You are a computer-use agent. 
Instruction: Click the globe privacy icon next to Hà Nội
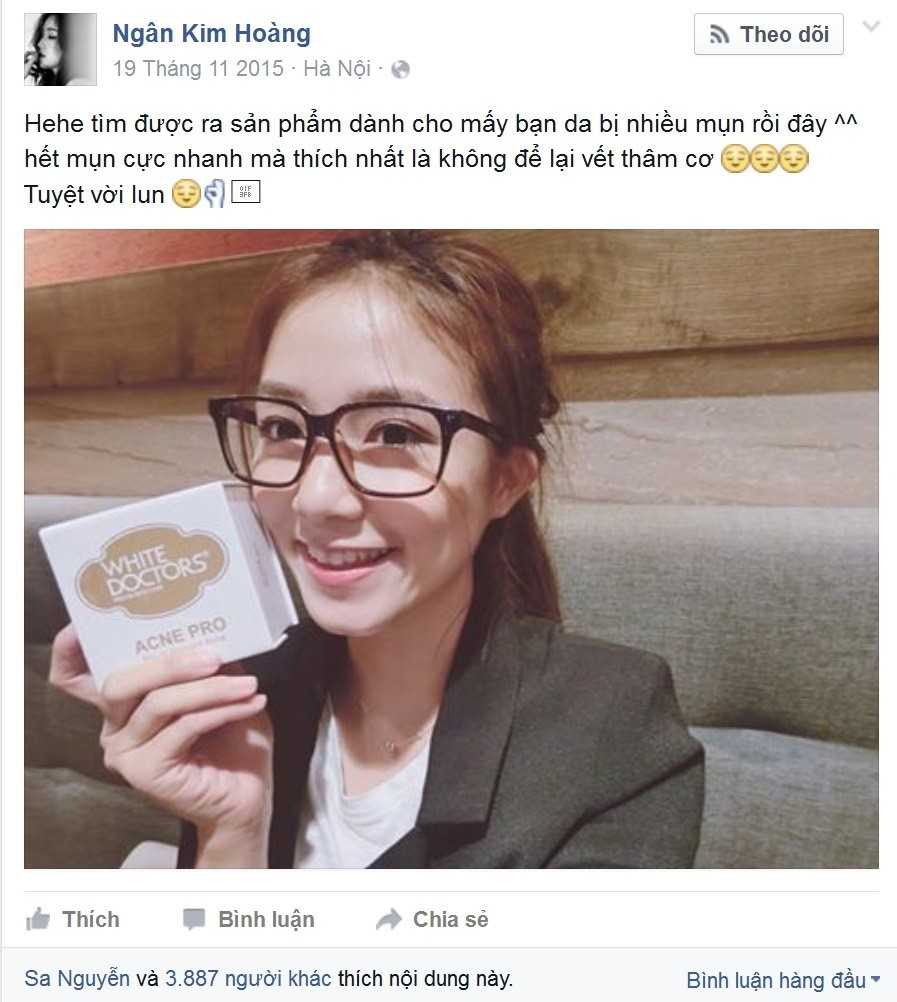401,69
